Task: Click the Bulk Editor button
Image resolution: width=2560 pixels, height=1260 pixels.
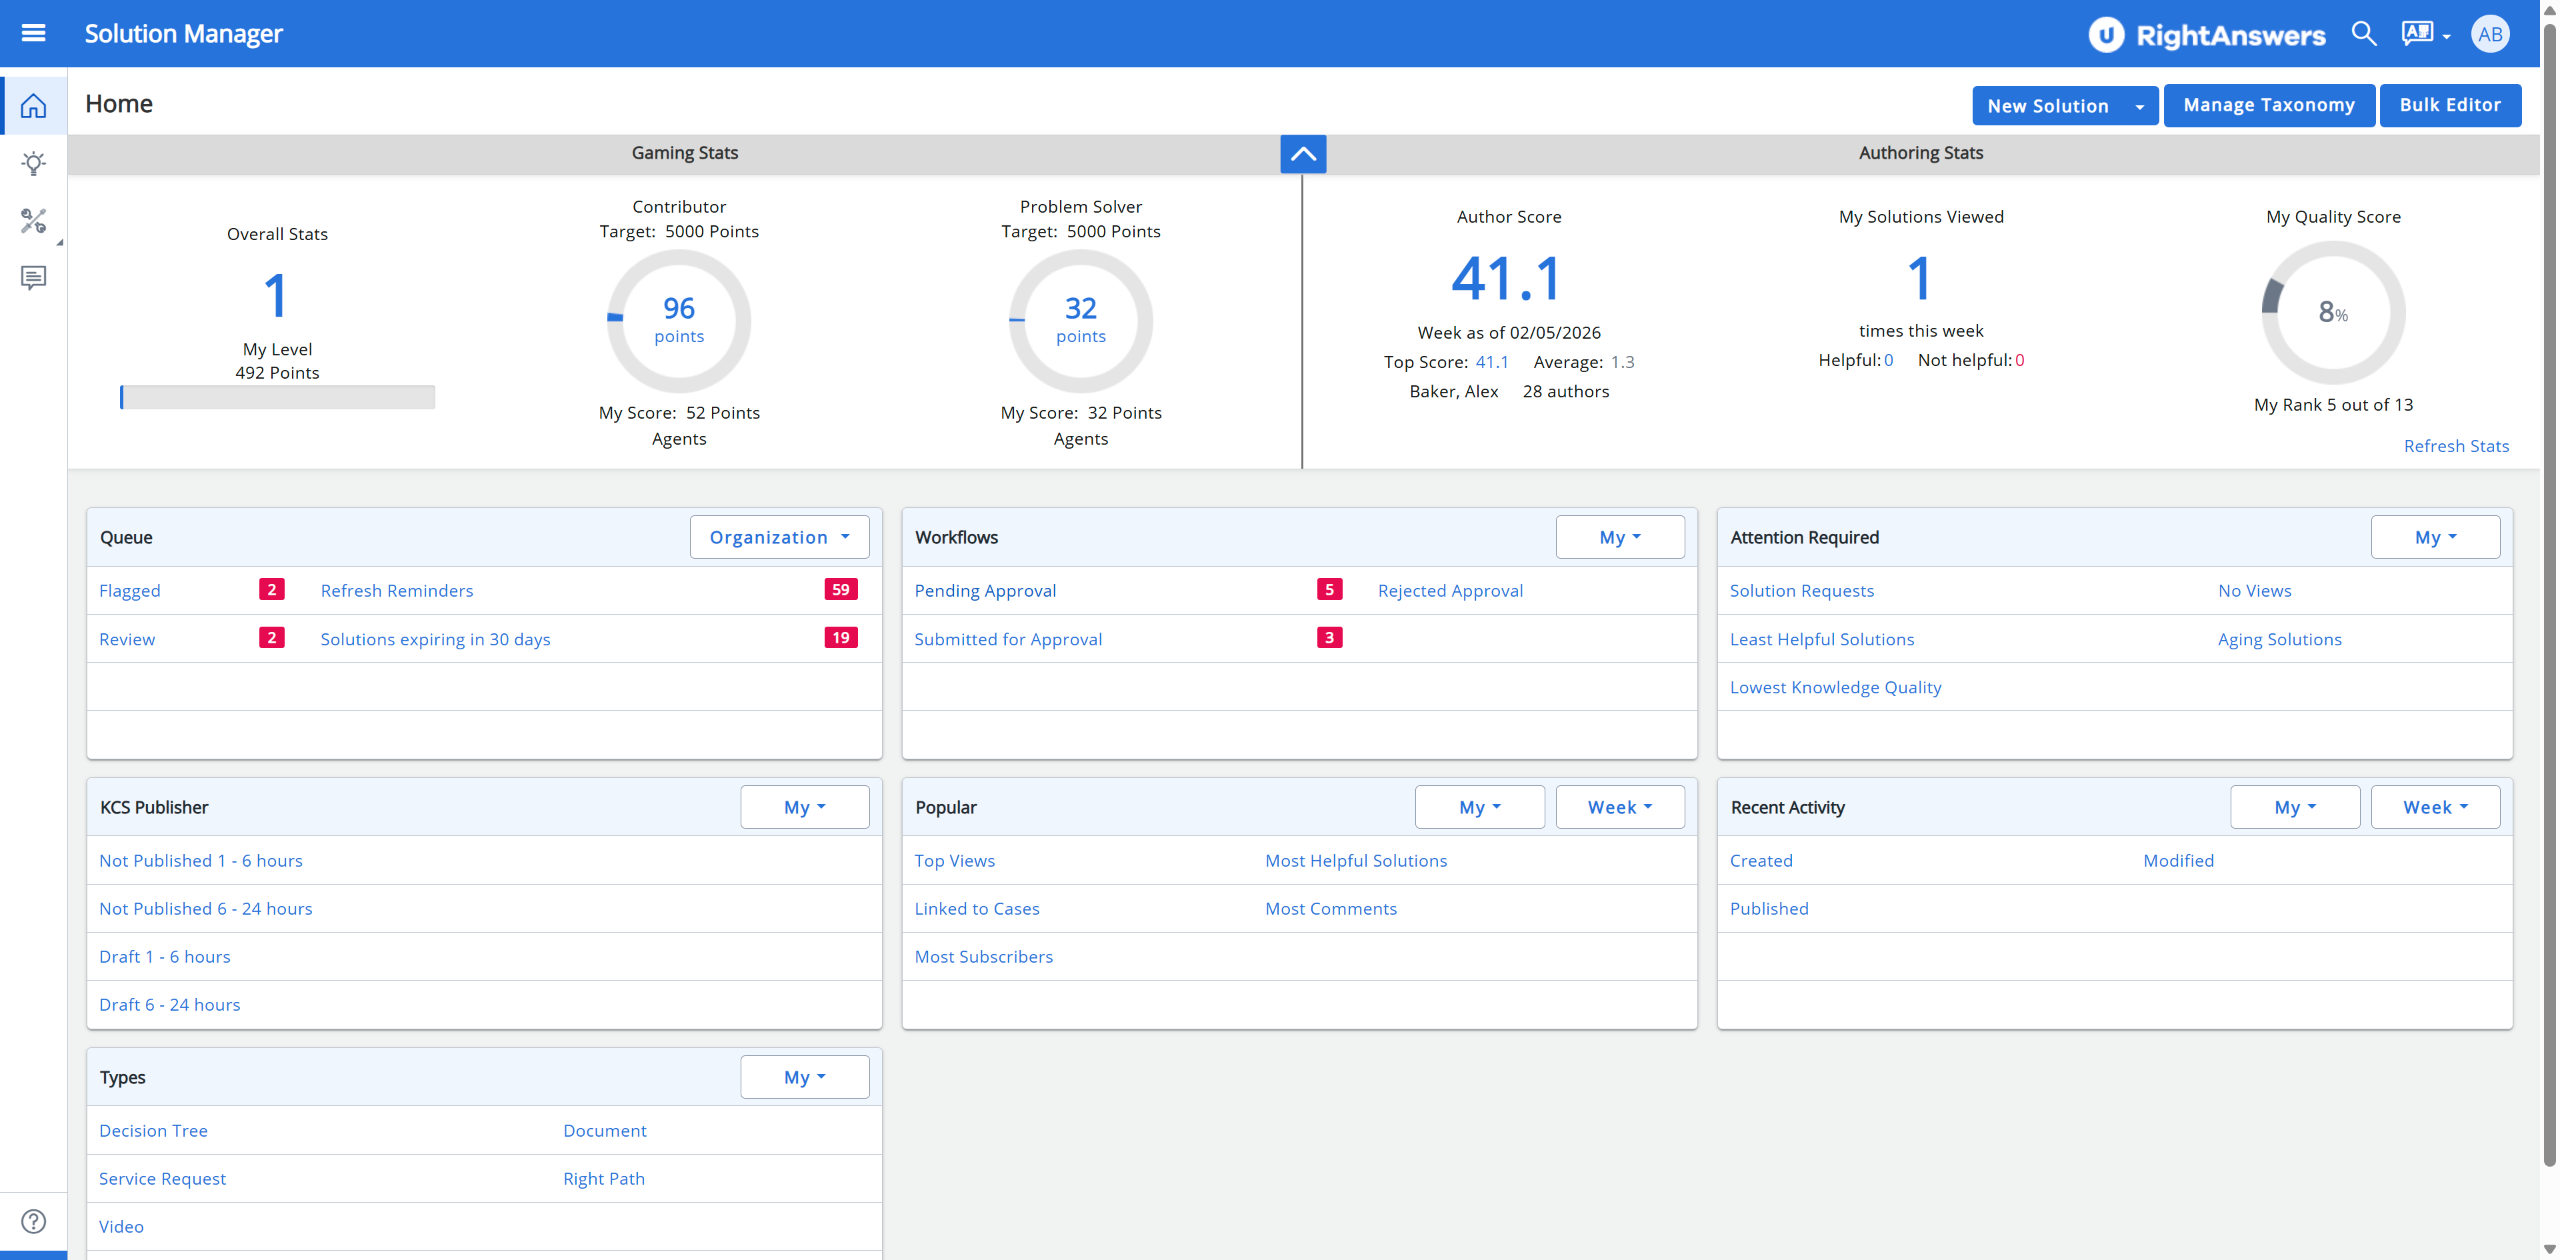Action: click(x=2450, y=105)
